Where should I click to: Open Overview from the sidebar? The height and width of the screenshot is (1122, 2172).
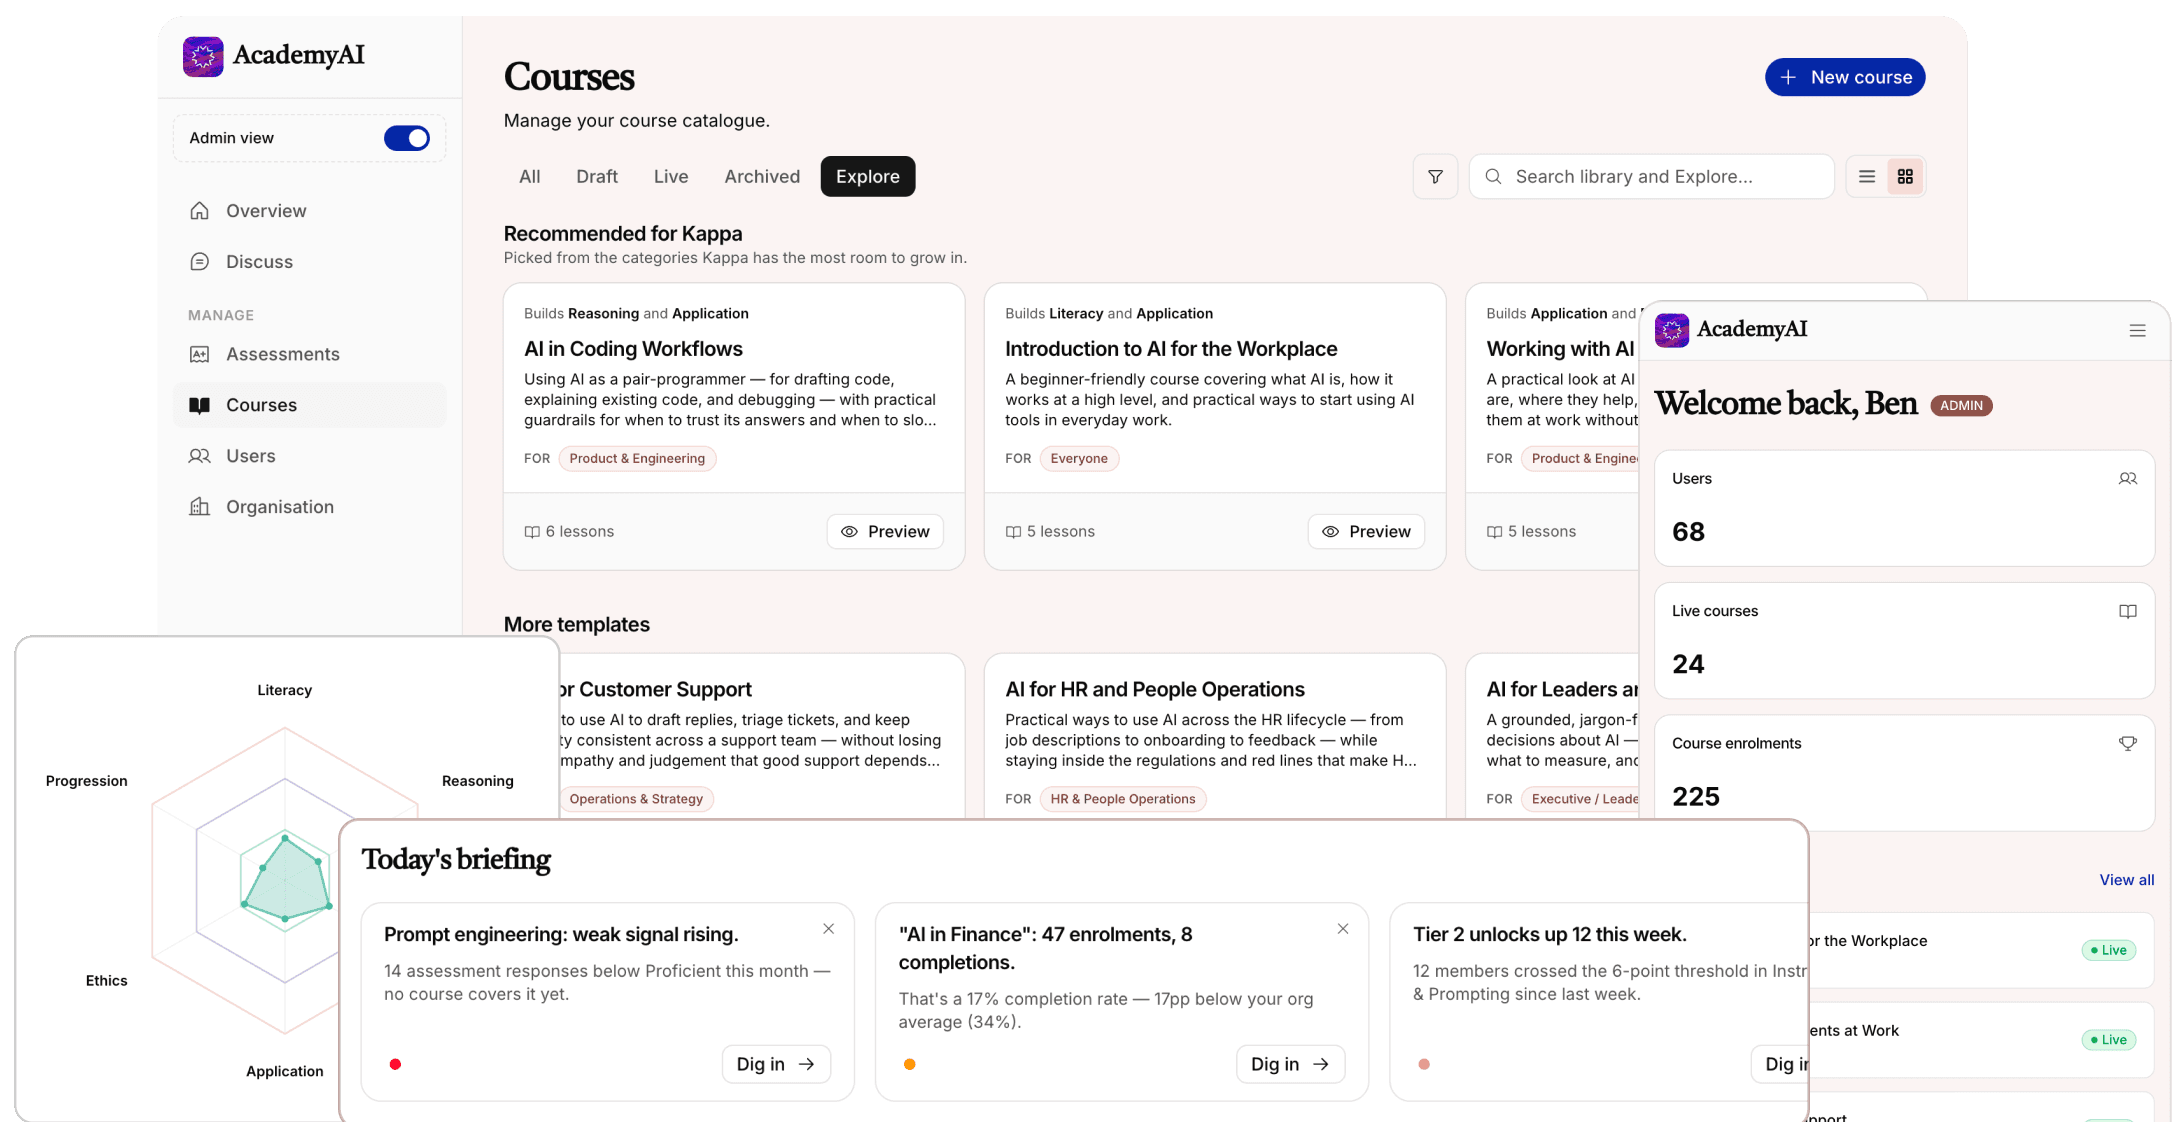309,211
